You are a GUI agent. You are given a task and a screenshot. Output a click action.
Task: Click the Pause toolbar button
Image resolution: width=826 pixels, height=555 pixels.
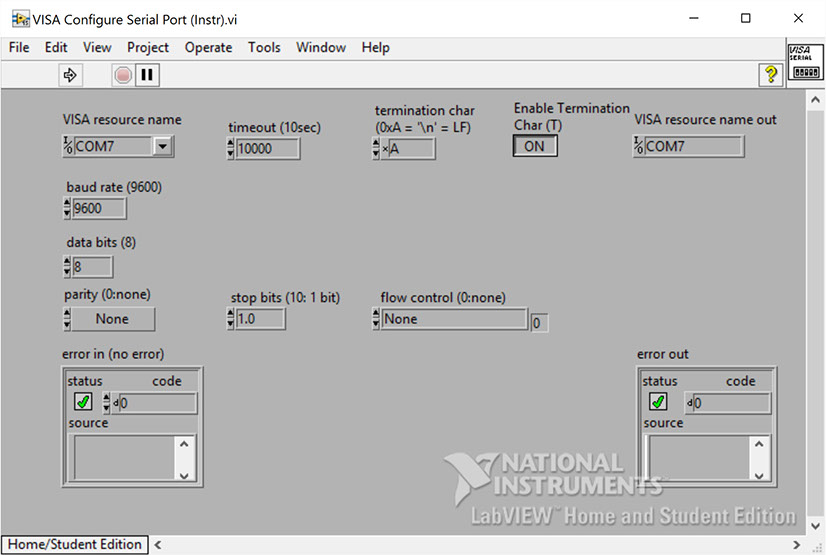(148, 75)
